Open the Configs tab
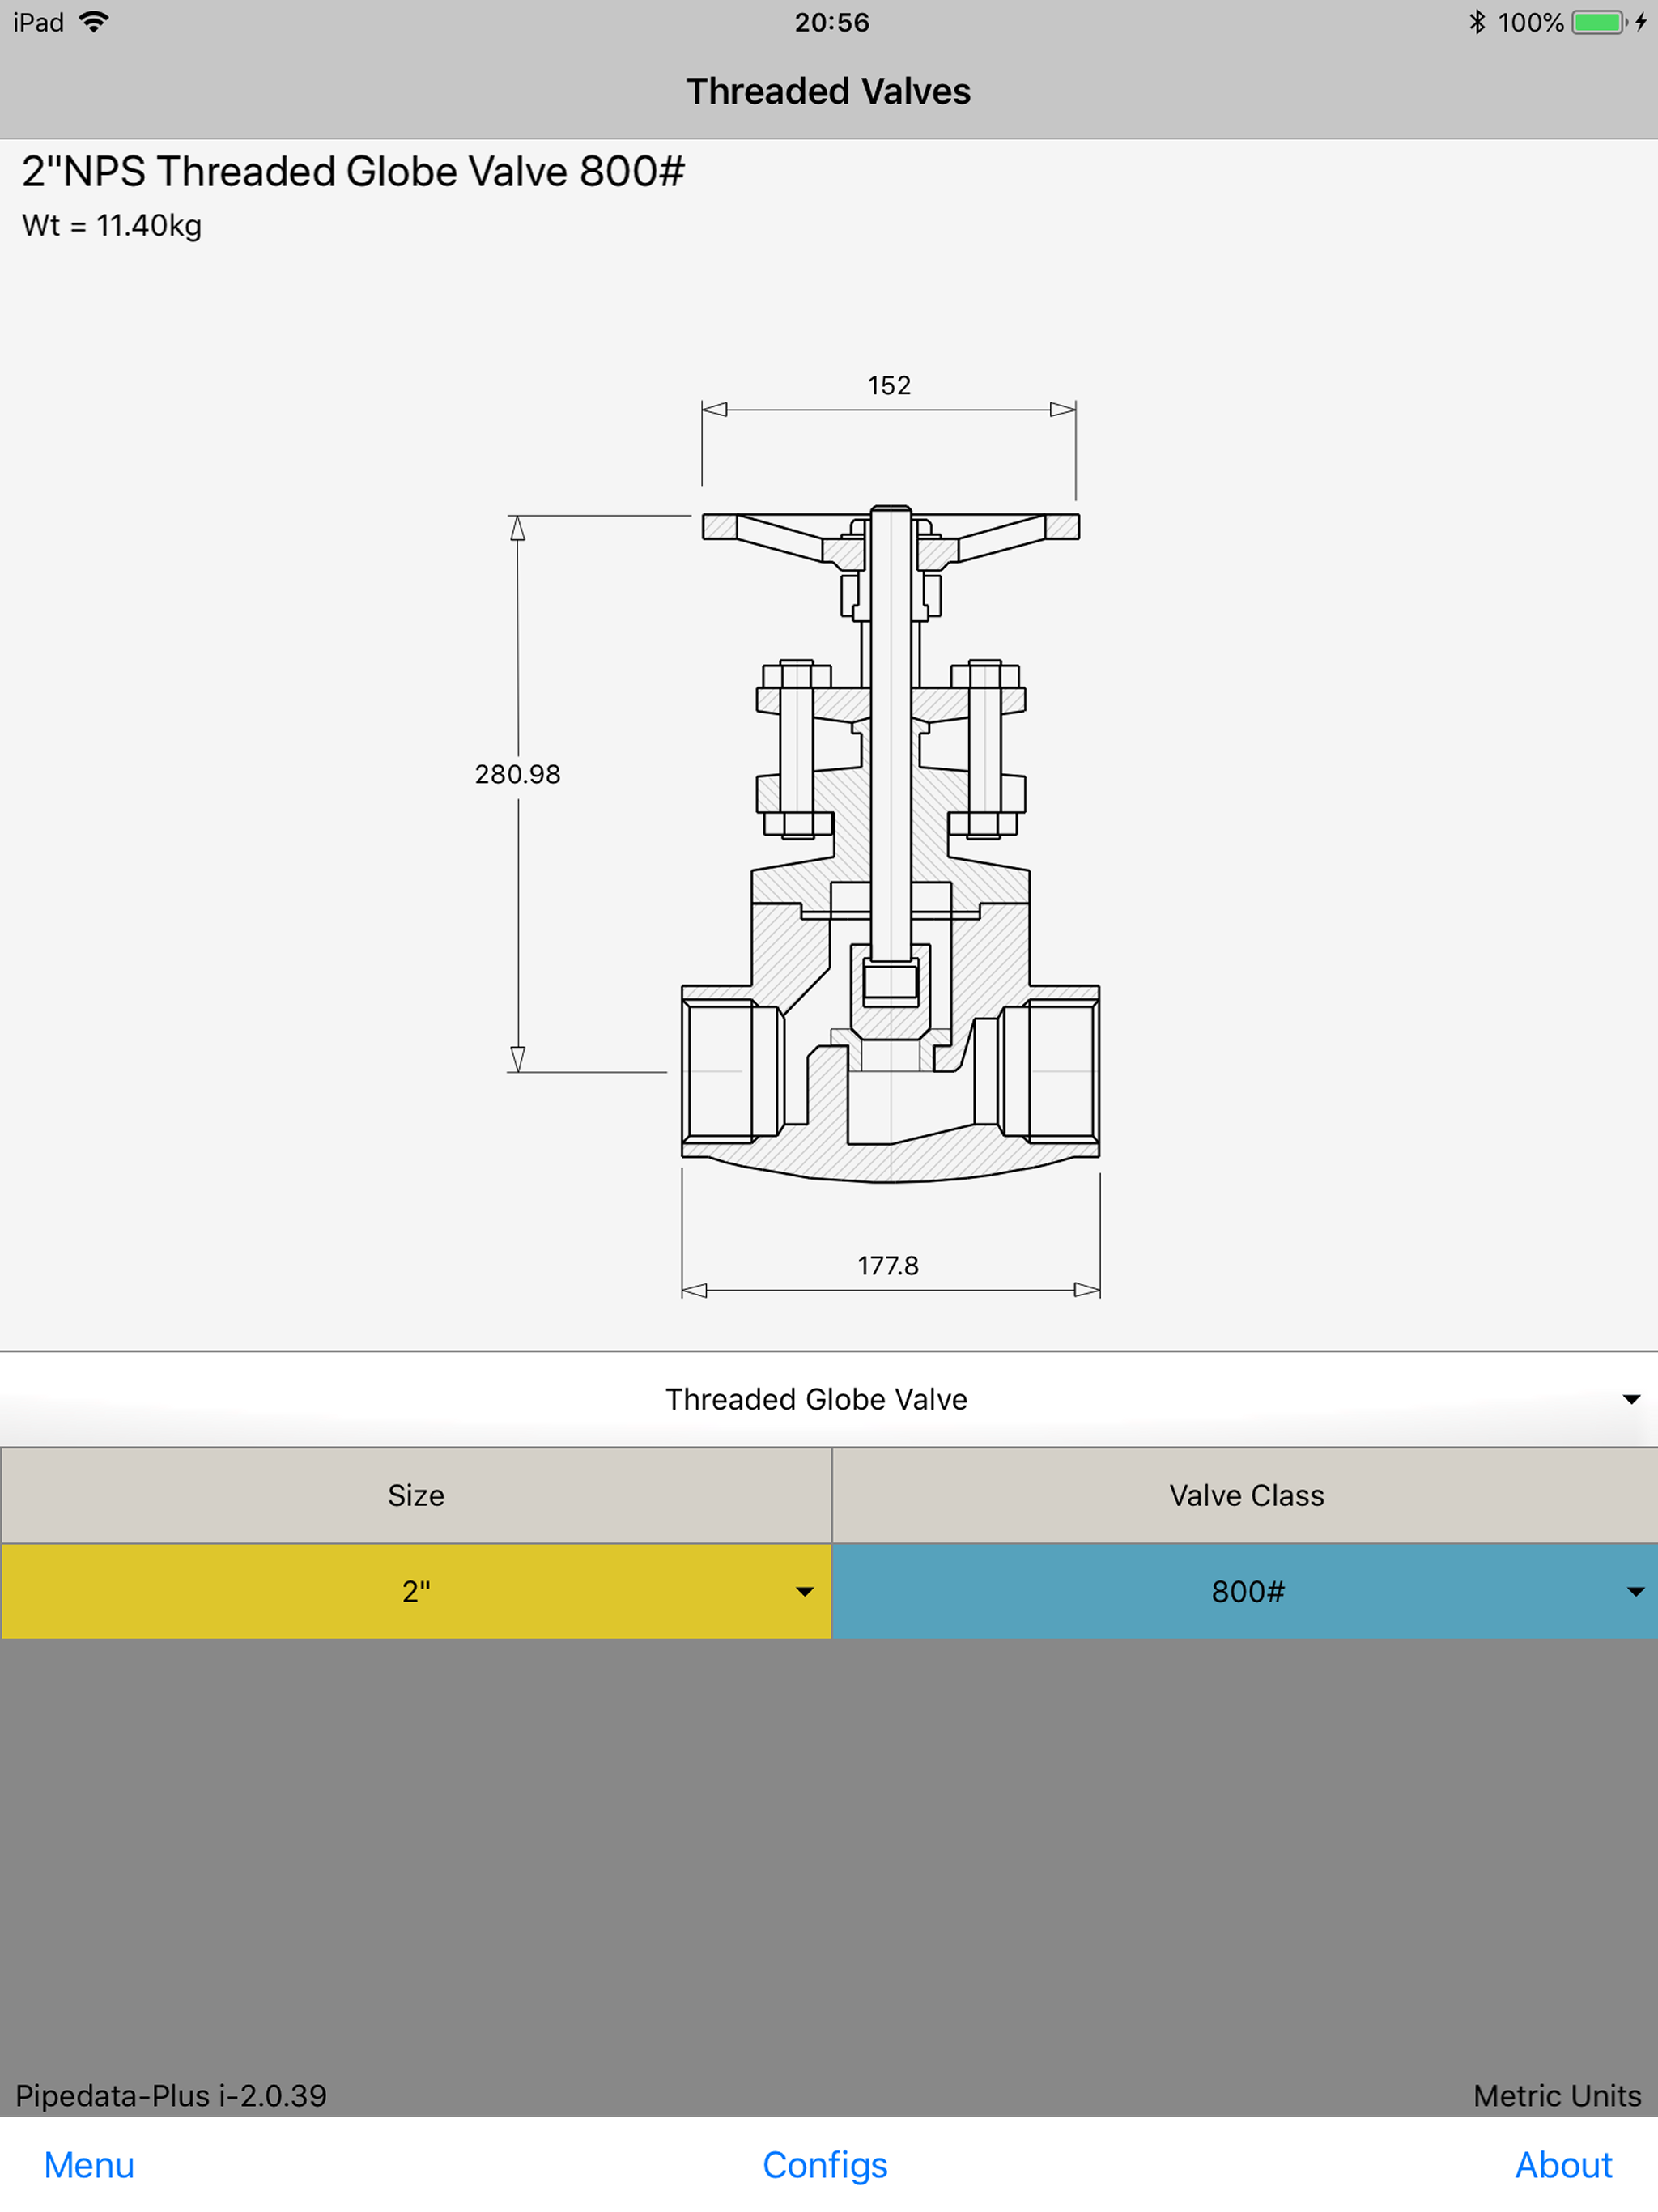 click(x=825, y=2164)
